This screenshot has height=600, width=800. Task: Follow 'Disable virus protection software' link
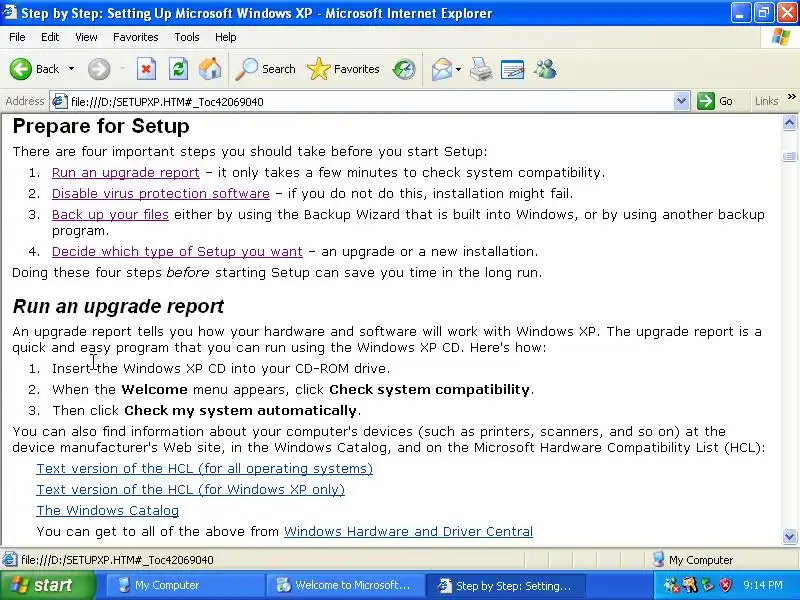[x=161, y=193]
